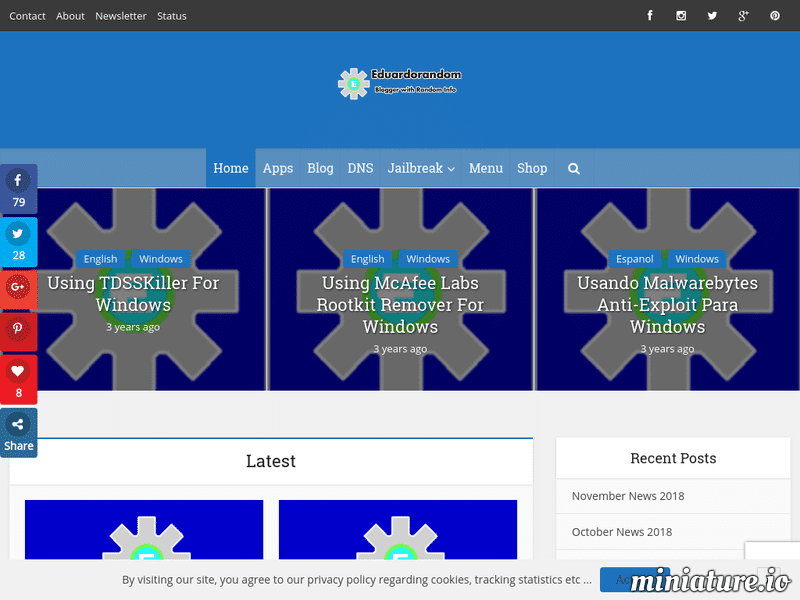Screen dimensions: 800x600
Task: Click the Espanol category tag
Action: (635, 259)
